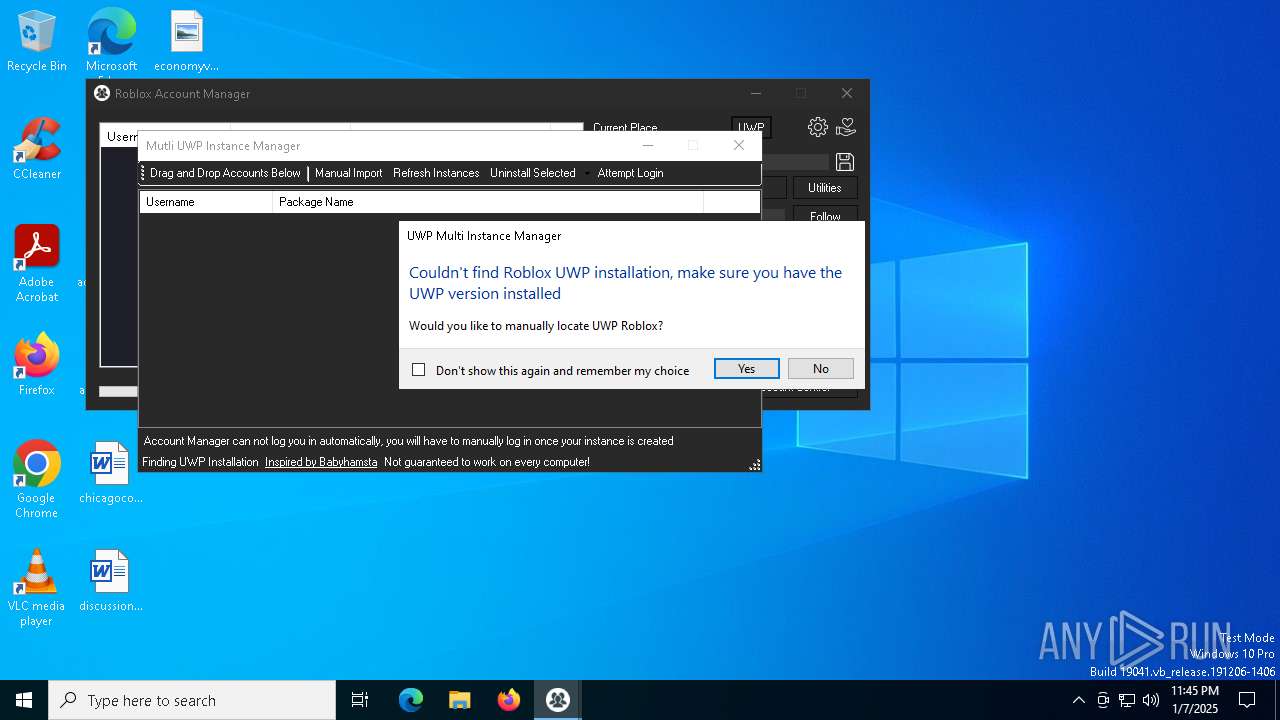1280x720 pixels.
Task: Click the Roblox Account Manager title icon
Action: tap(102, 93)
